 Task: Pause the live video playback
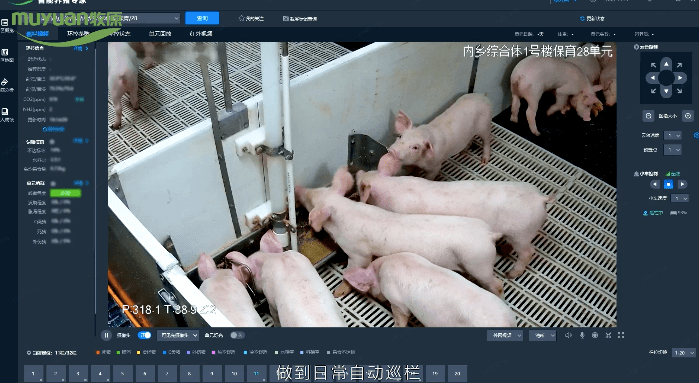coord(106,335)
